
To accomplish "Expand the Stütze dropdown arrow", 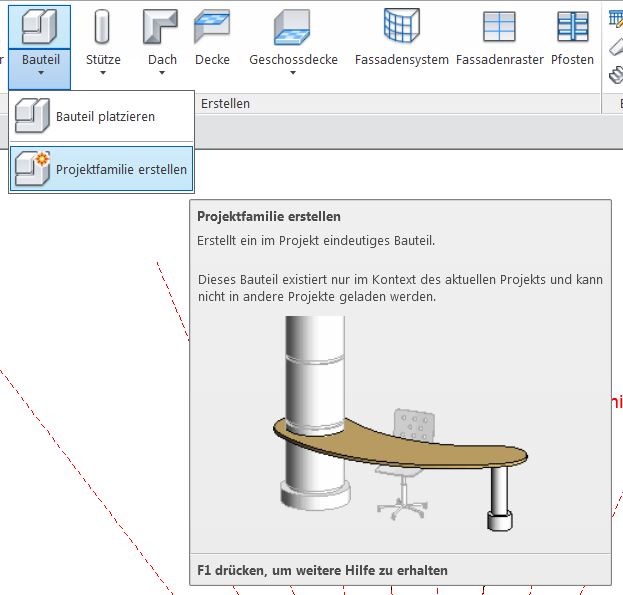I will (x=103, y=73).
